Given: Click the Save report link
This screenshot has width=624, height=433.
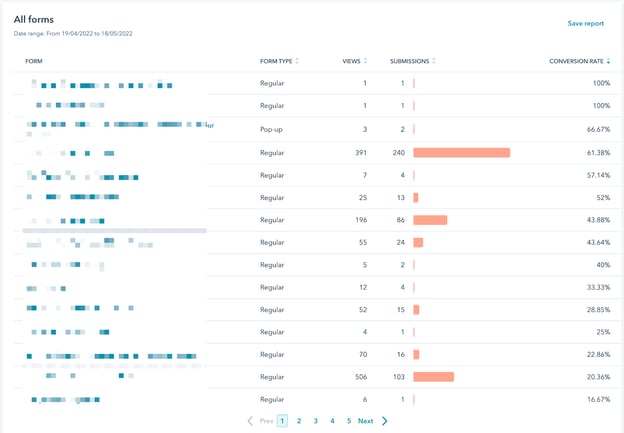Looking at the screenshot, I should click(585, 23).
